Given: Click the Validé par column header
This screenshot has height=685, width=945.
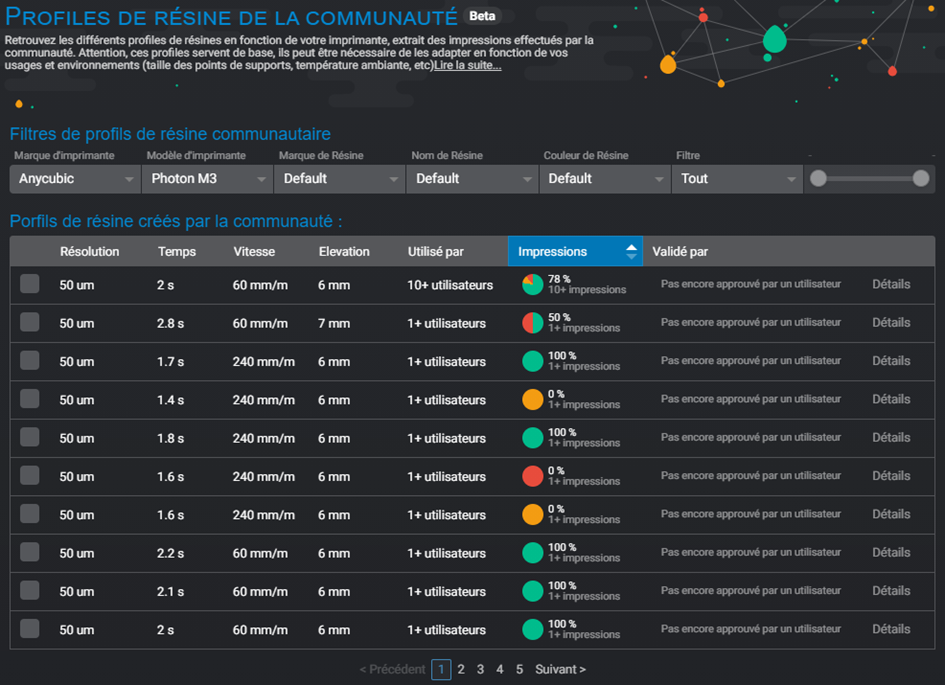Looking at the screenshot, I should [680, 251].
